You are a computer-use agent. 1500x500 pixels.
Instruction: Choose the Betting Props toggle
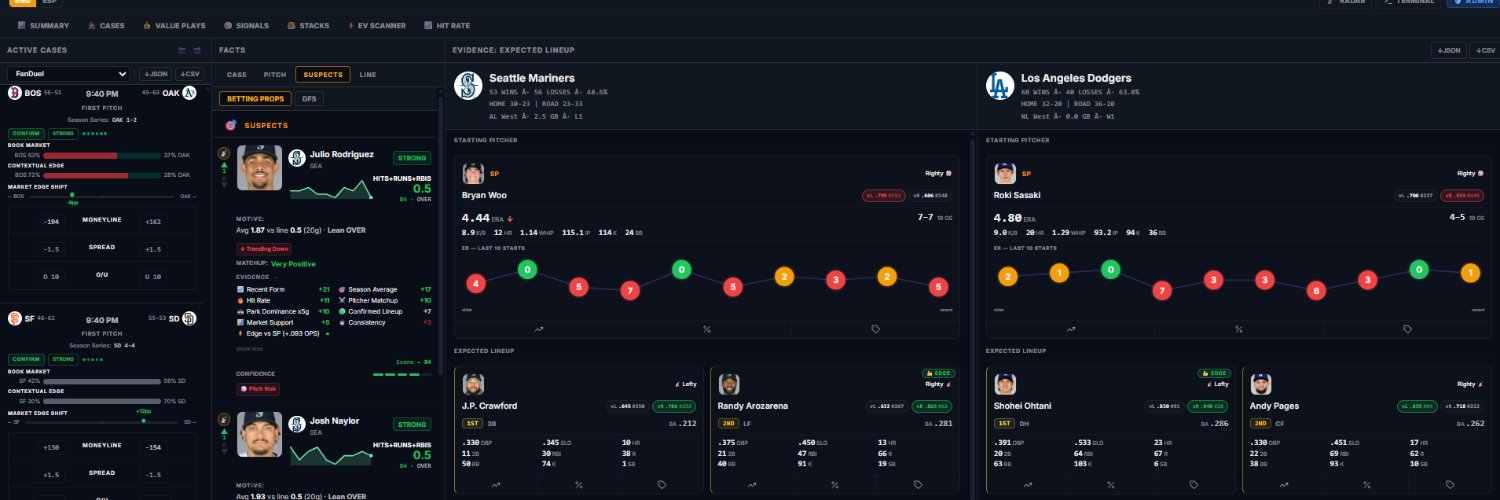[255, 99]
